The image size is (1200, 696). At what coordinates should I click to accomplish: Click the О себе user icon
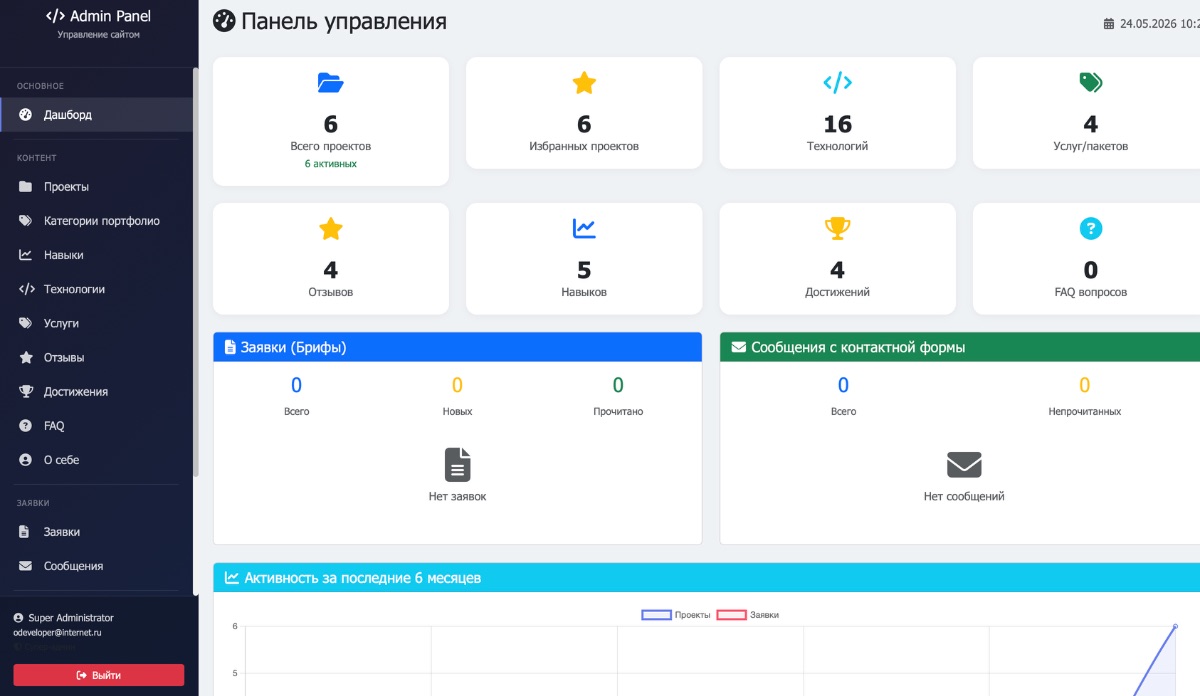[x=25, y=460]
